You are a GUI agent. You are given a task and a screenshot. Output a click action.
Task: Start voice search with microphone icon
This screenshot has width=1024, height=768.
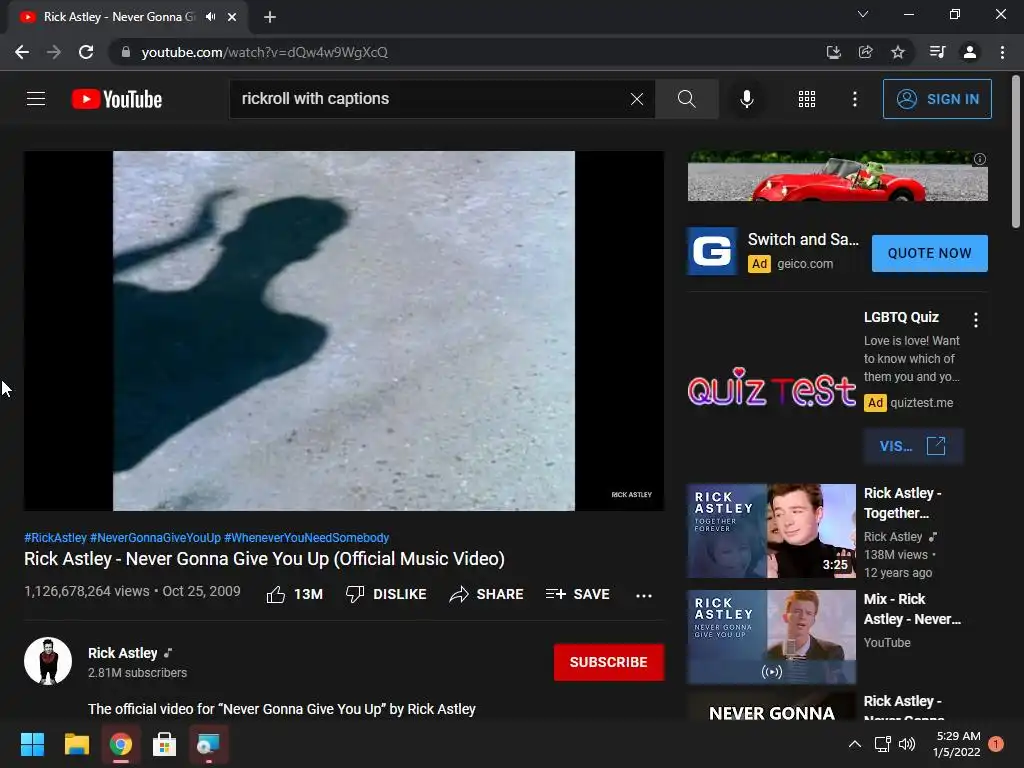click(746, 99)
